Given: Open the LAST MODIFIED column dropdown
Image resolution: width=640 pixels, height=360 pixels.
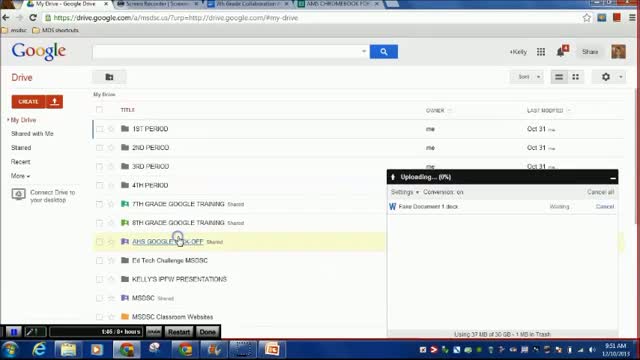Looking at the screenshot, I should tap(569, 111).
